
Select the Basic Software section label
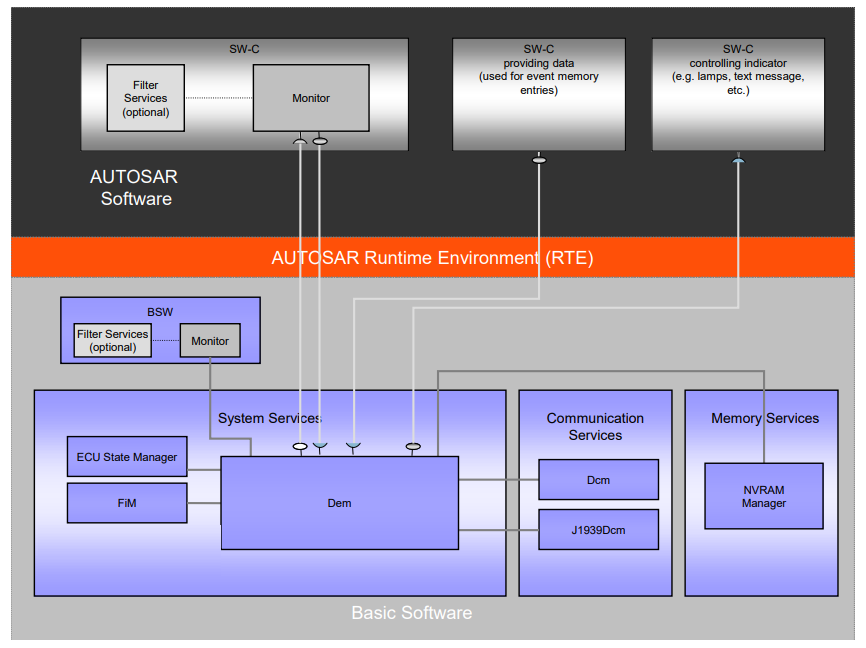(x=411, y=613)
